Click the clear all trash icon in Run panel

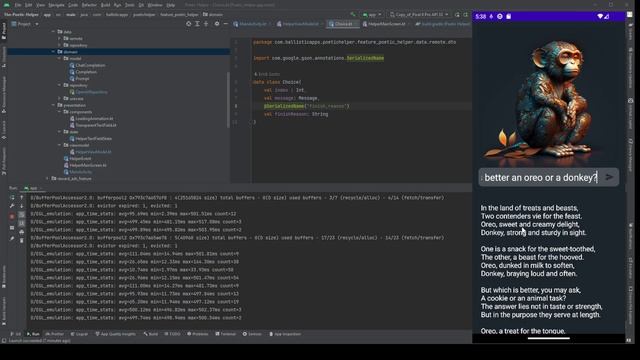(22, 240)
